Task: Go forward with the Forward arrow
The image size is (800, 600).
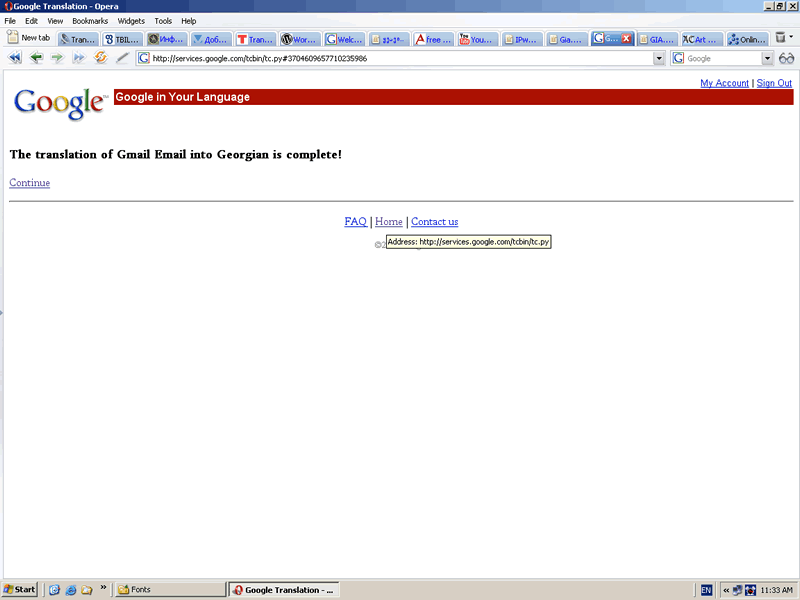Action: point(57,58)
